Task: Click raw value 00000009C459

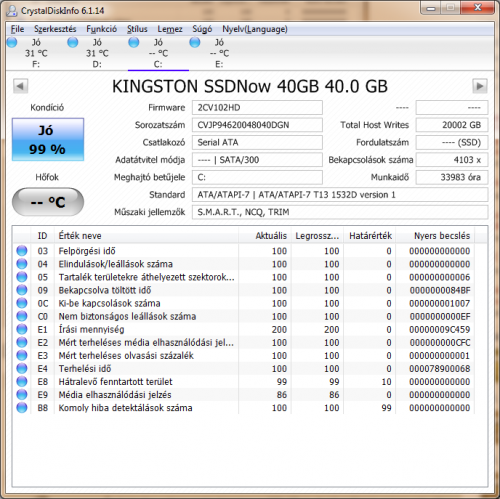Action: pyautogui.click(x=440, y=329)
